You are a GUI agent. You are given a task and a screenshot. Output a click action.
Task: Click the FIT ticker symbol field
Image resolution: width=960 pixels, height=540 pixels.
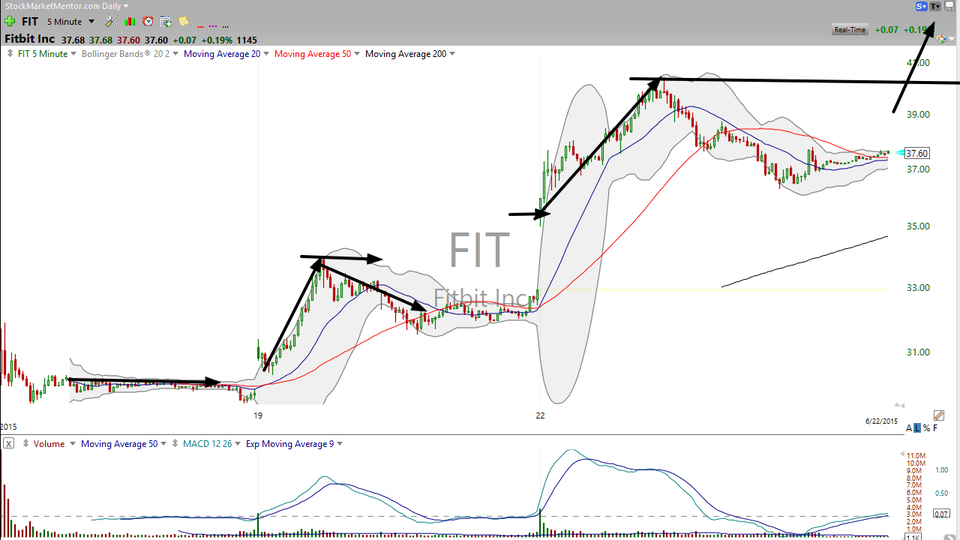30,21
